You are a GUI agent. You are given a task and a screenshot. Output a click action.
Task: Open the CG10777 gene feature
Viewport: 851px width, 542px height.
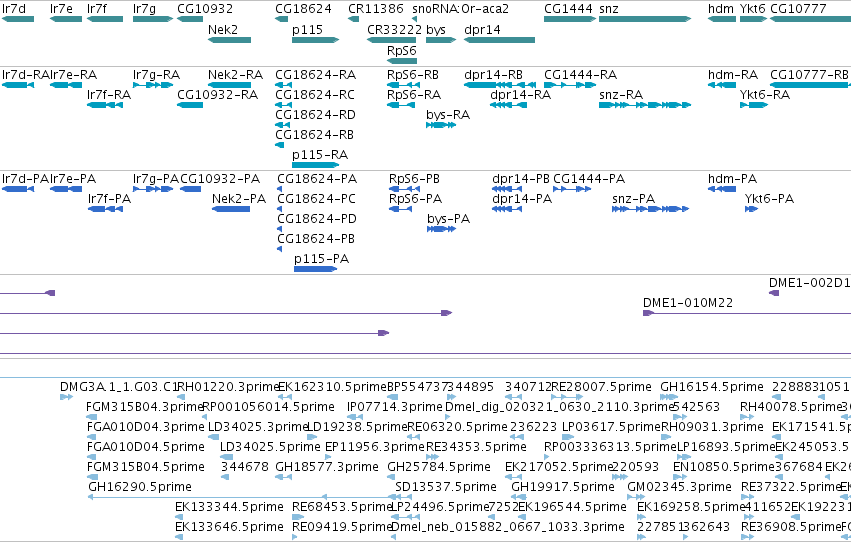(810, 19)
